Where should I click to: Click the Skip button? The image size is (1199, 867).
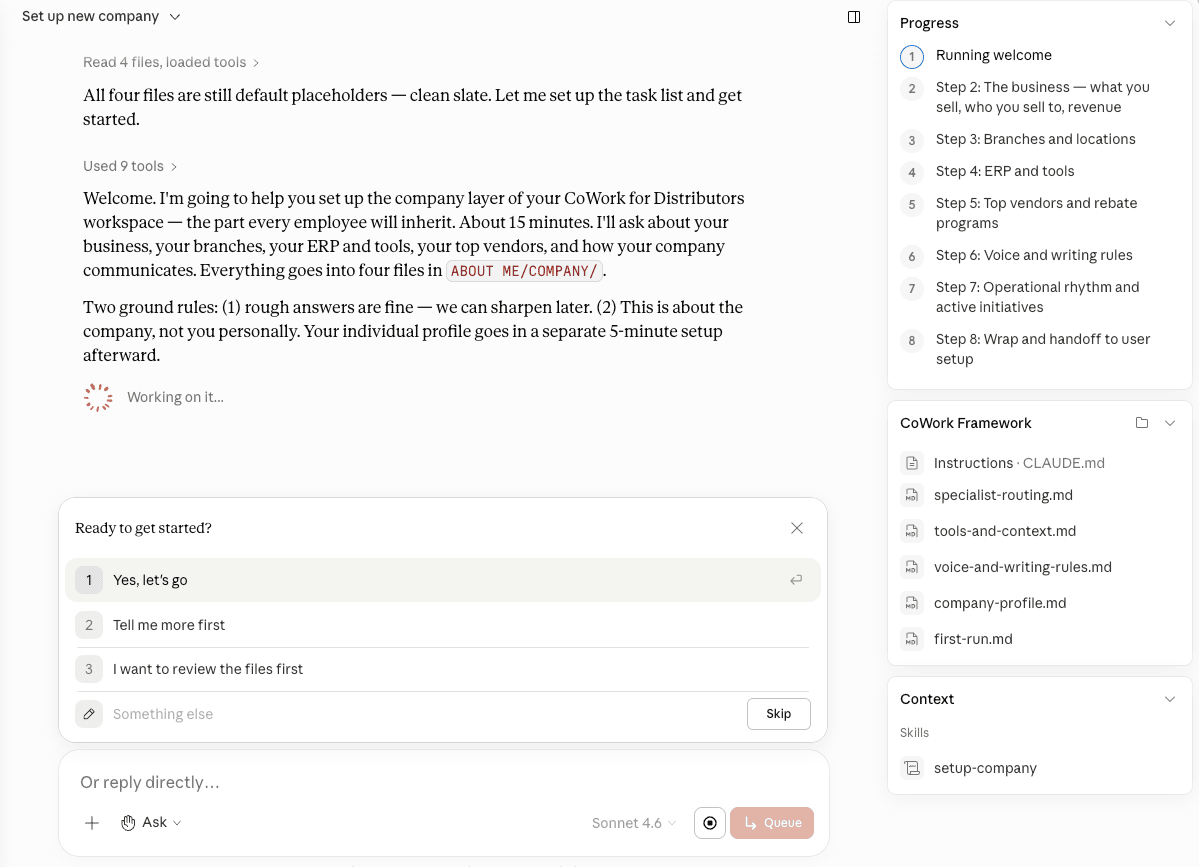(778, 714)
